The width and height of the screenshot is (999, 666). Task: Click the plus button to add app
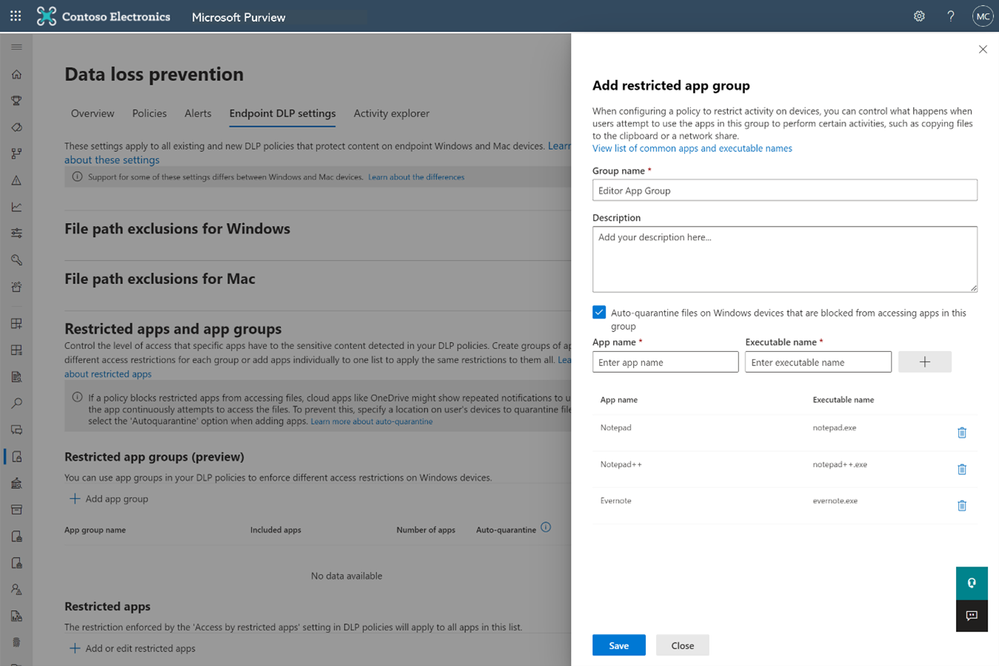[x=924, y=362]
